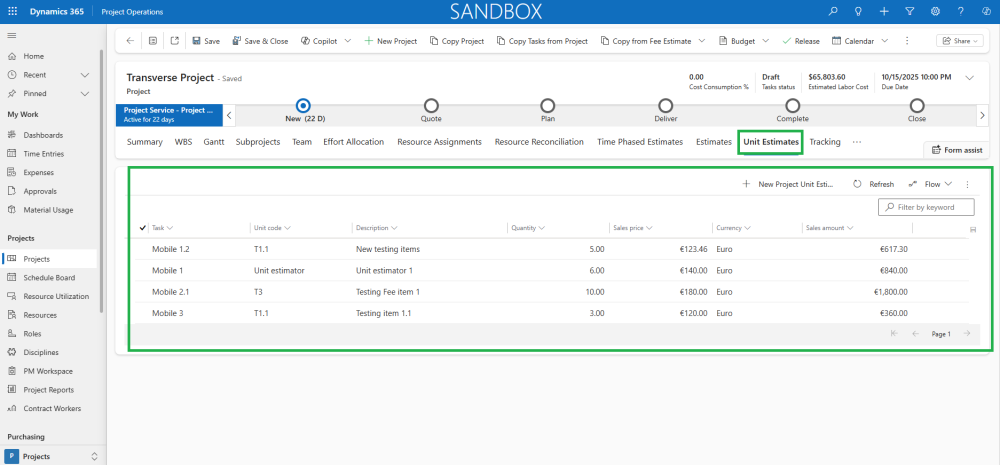
Task: Open the app launcher waffle icon
Action: pyautogui.click(x=13, y=11)
